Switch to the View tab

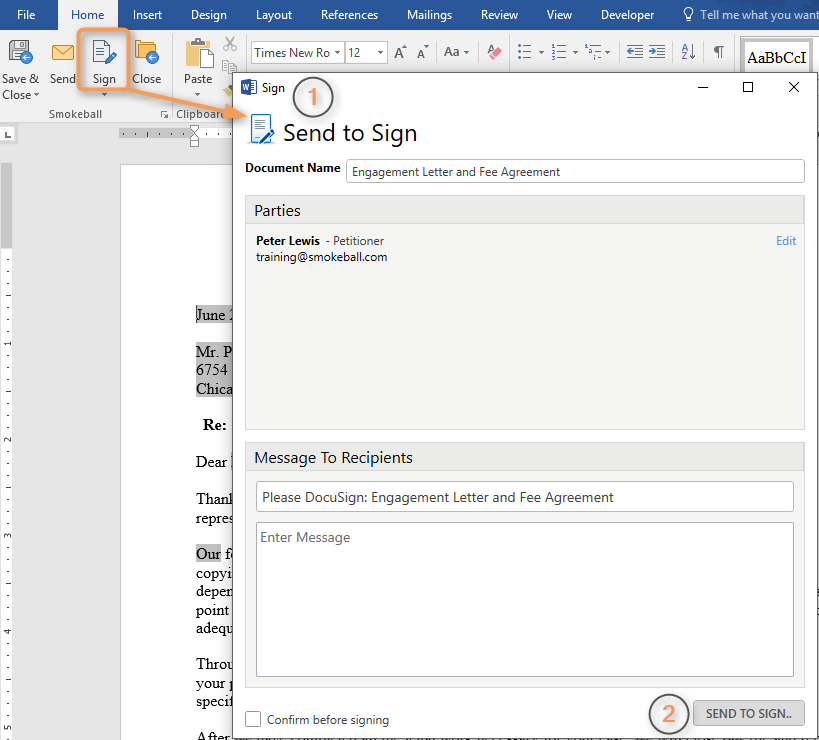click(559, 15)
